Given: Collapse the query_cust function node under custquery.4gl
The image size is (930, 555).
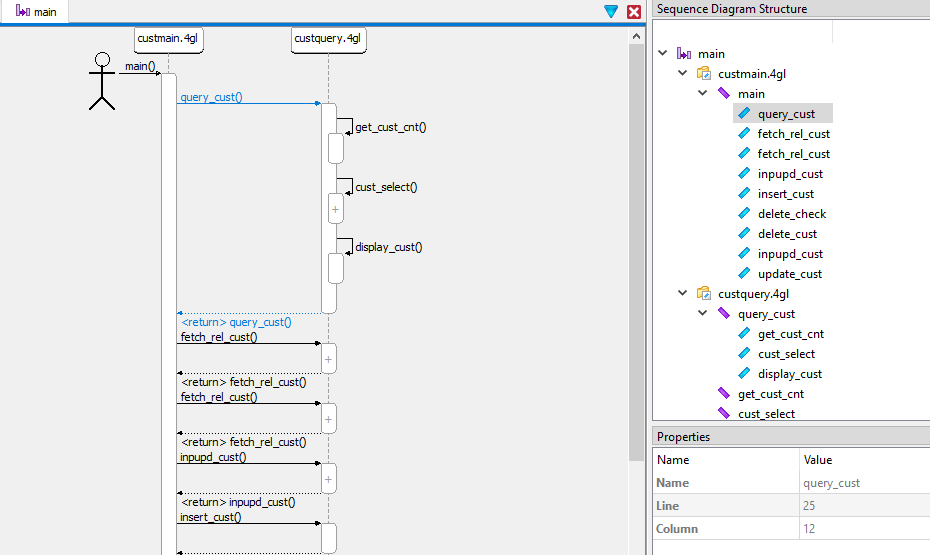Looking at the screenshot, I should (703, 313).
